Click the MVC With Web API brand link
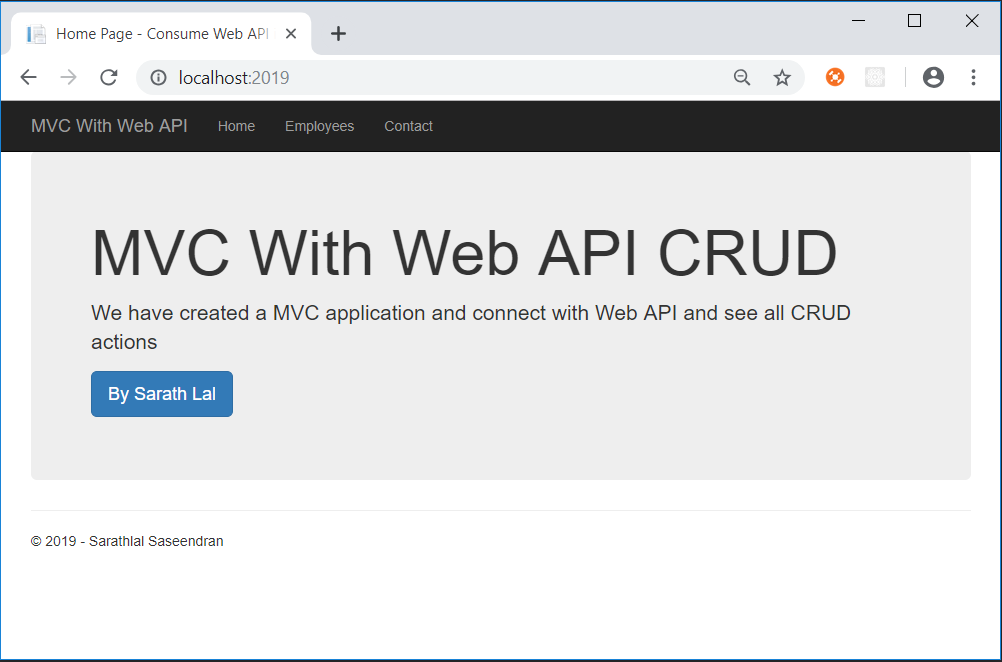This screenshot has width=1002, height=662. 108,126
